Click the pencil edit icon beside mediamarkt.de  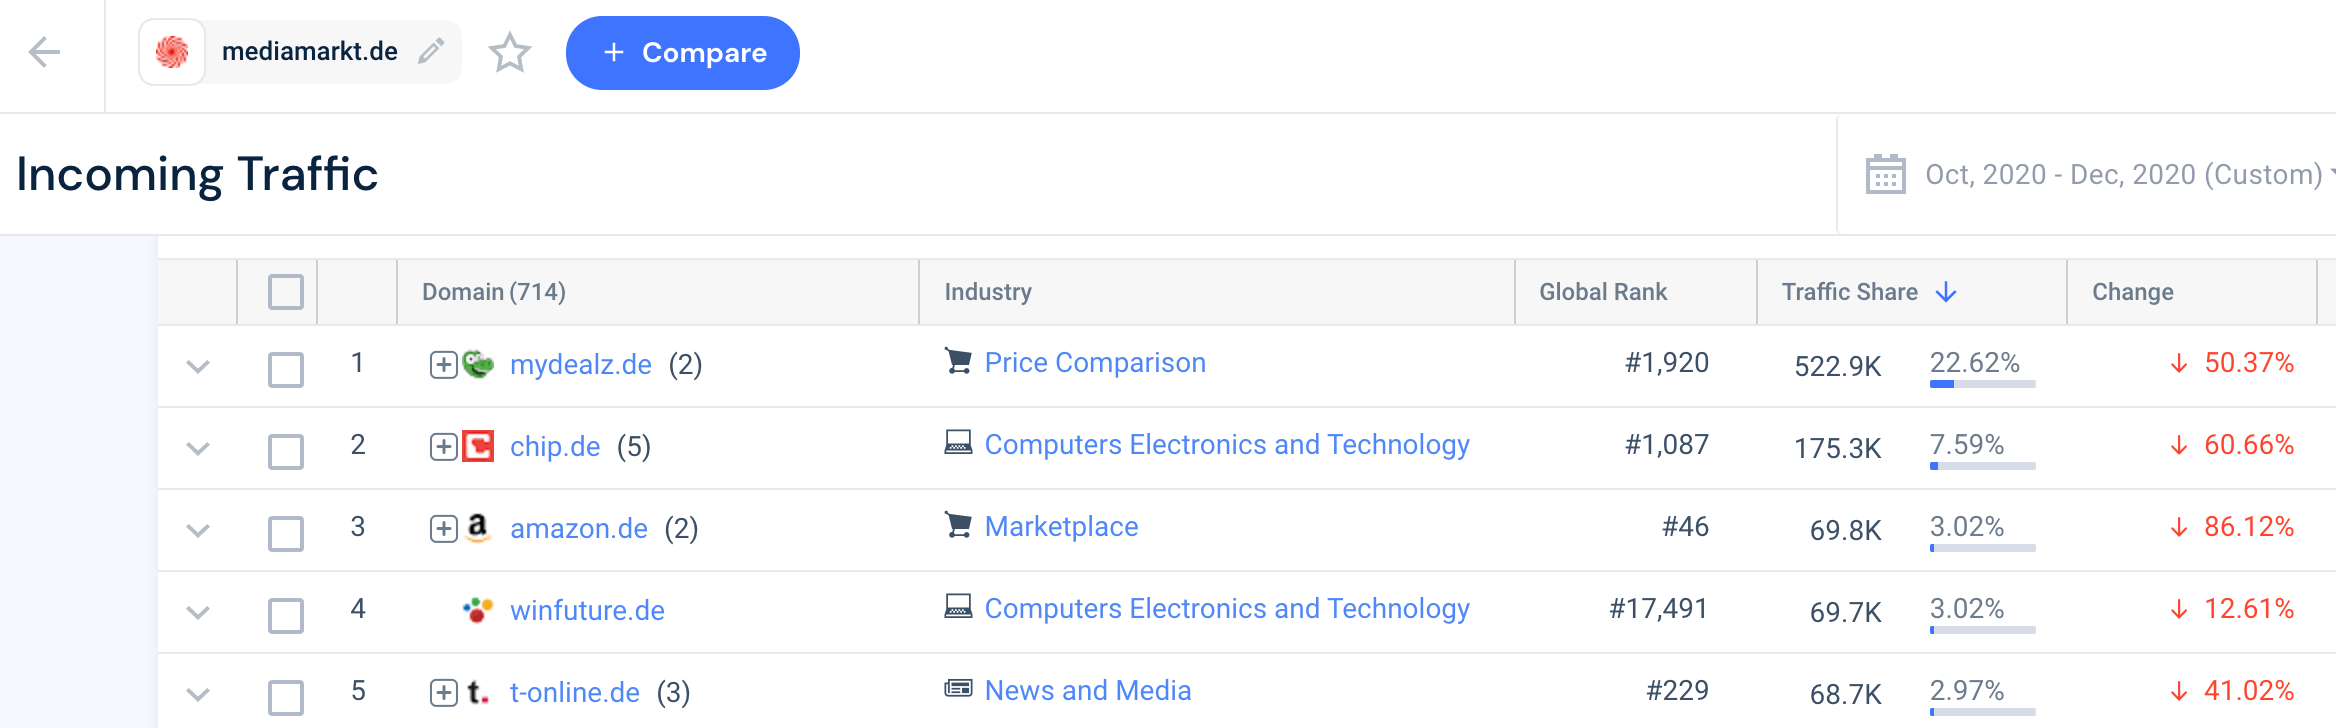click(431, 51)
